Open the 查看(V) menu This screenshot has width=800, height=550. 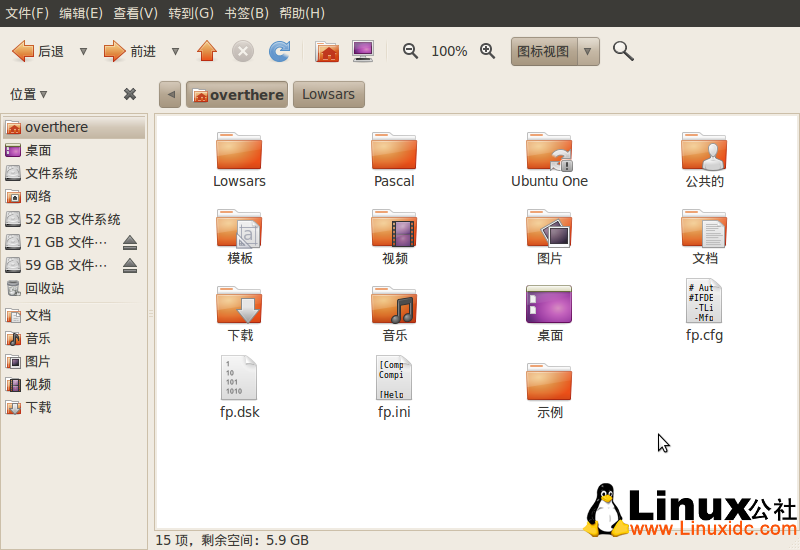(135, 13)
